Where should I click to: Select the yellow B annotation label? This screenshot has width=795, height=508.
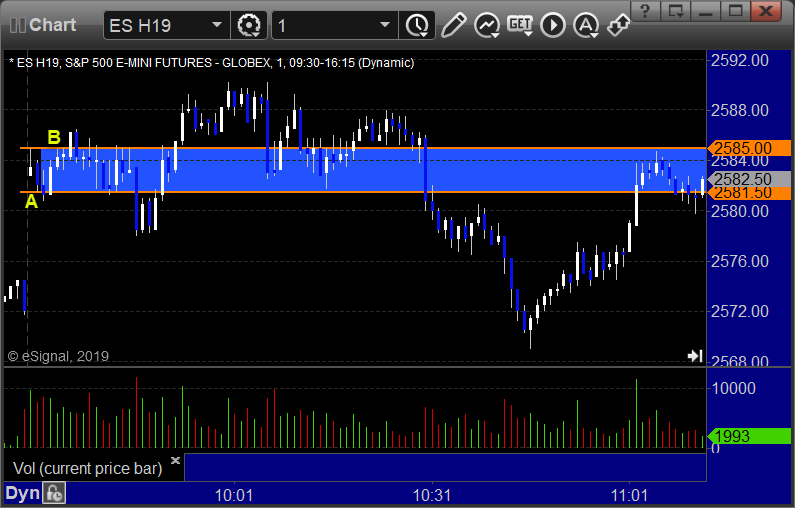[54, 137]
